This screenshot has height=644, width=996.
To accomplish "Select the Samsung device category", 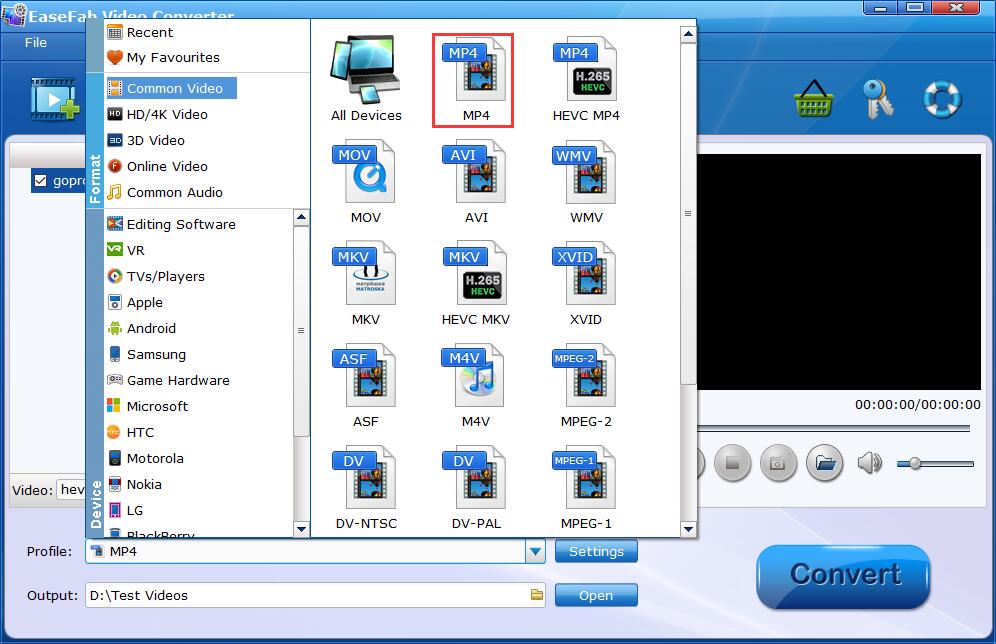I will coord(147,354).
